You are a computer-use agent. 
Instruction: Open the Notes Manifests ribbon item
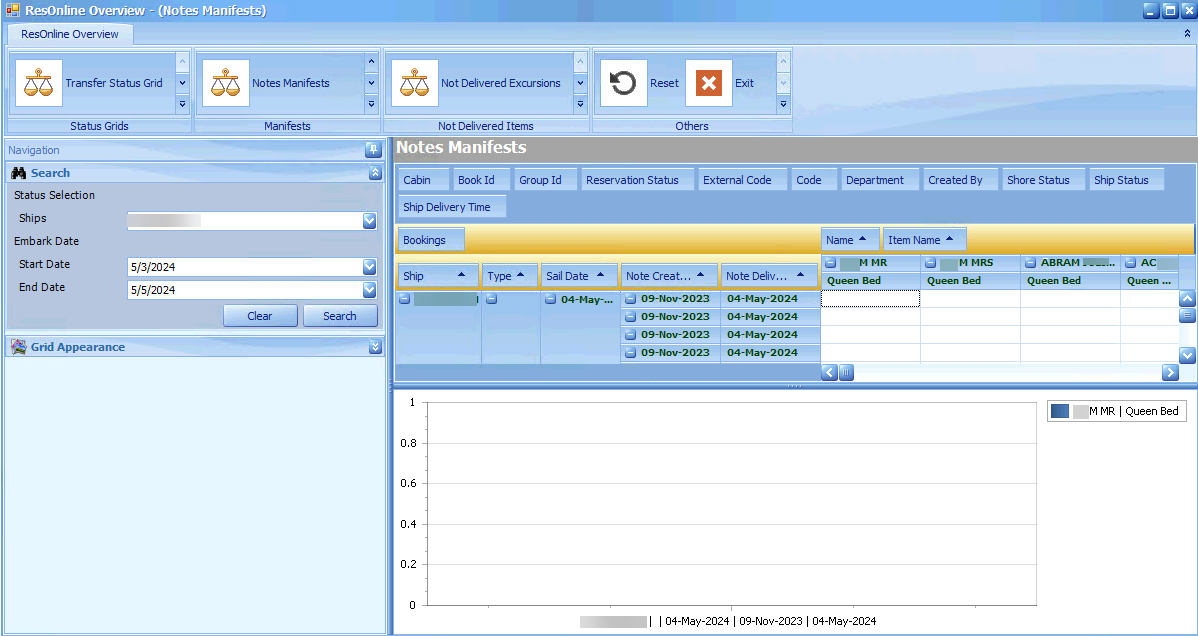(x=267, y=83)
